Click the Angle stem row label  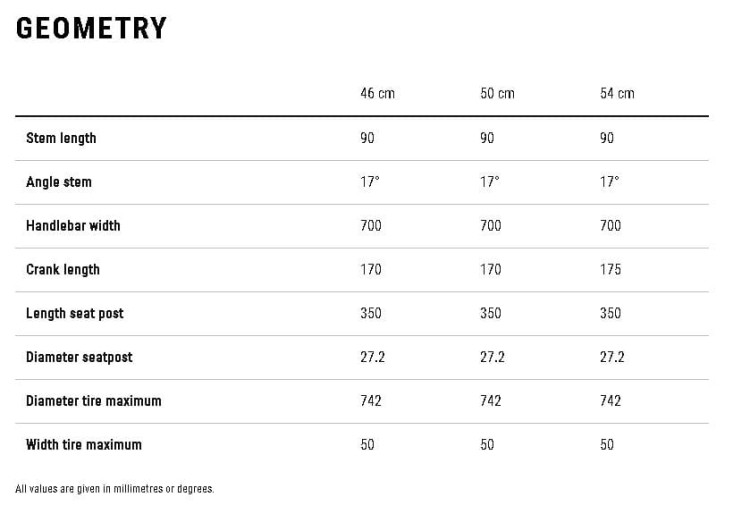click(59, 182)
